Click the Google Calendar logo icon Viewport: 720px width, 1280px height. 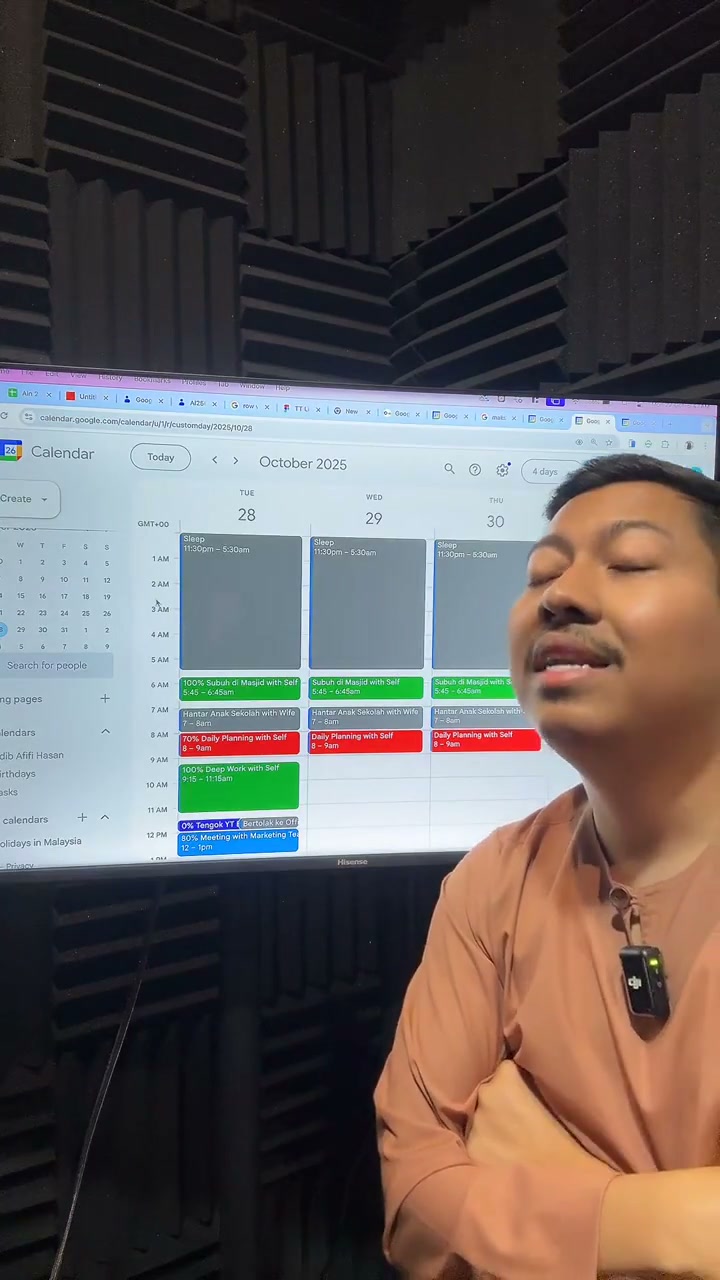(x=10, y=451)
